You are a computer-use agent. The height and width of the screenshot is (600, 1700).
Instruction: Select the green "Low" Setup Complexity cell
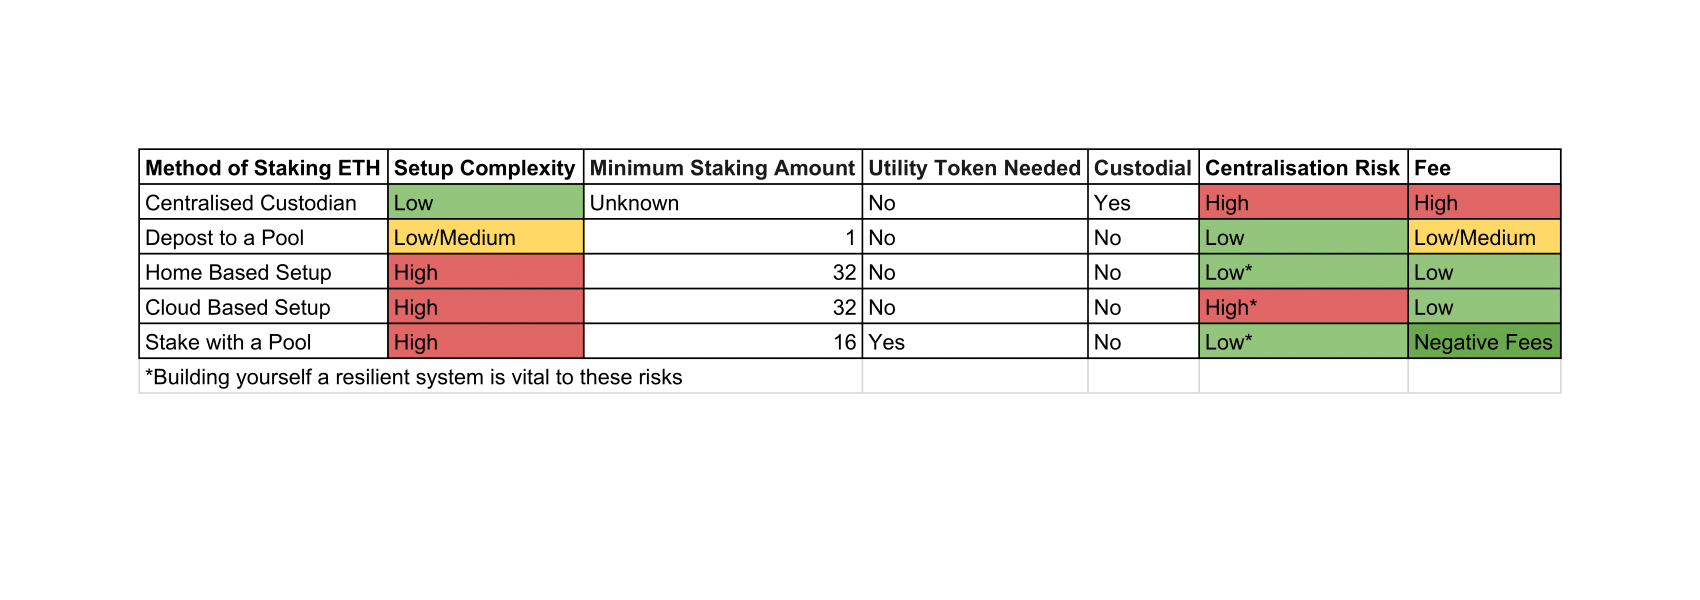coord(485,203)
